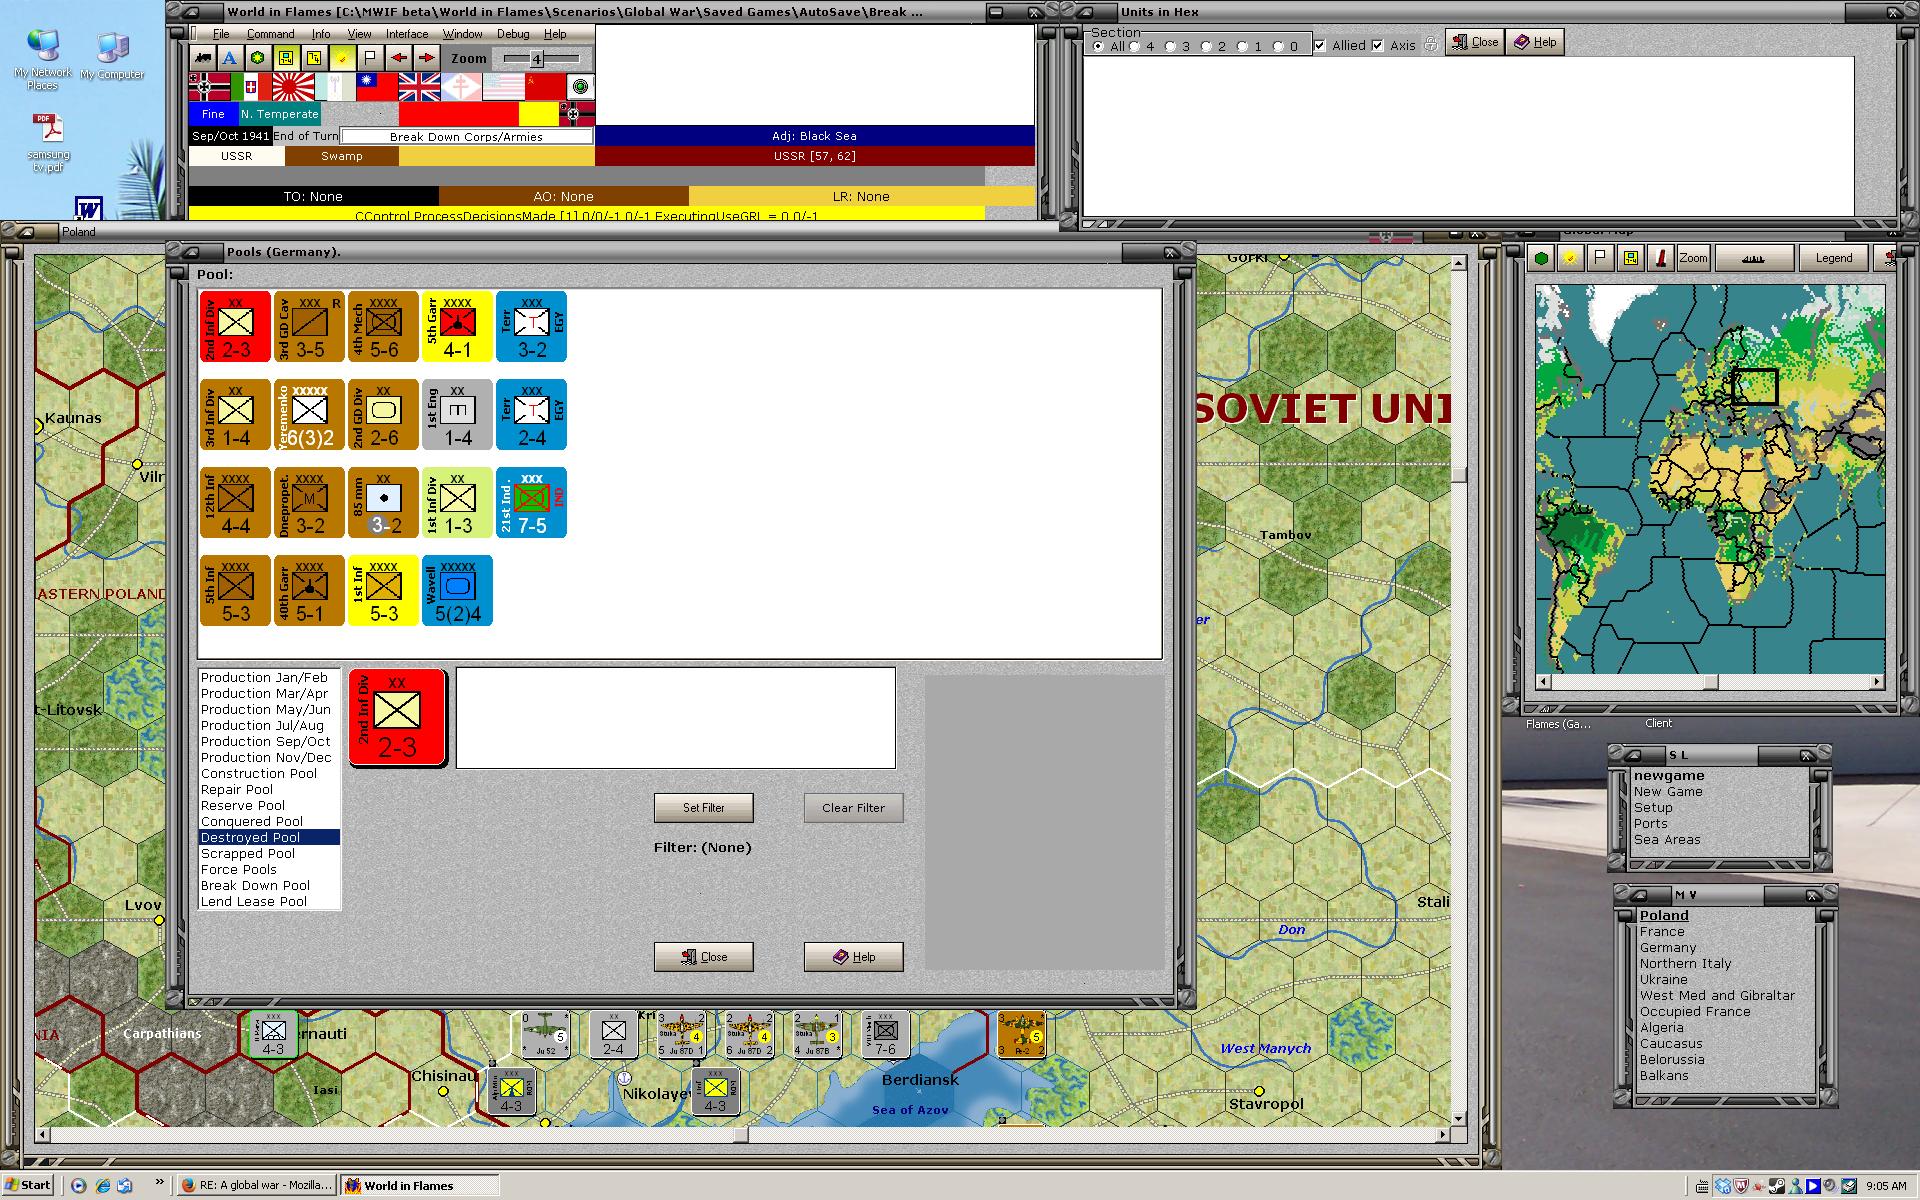Click the red left arrow toolbar icon
Screen dimensions: 1920x1200
tap(399, 58)
